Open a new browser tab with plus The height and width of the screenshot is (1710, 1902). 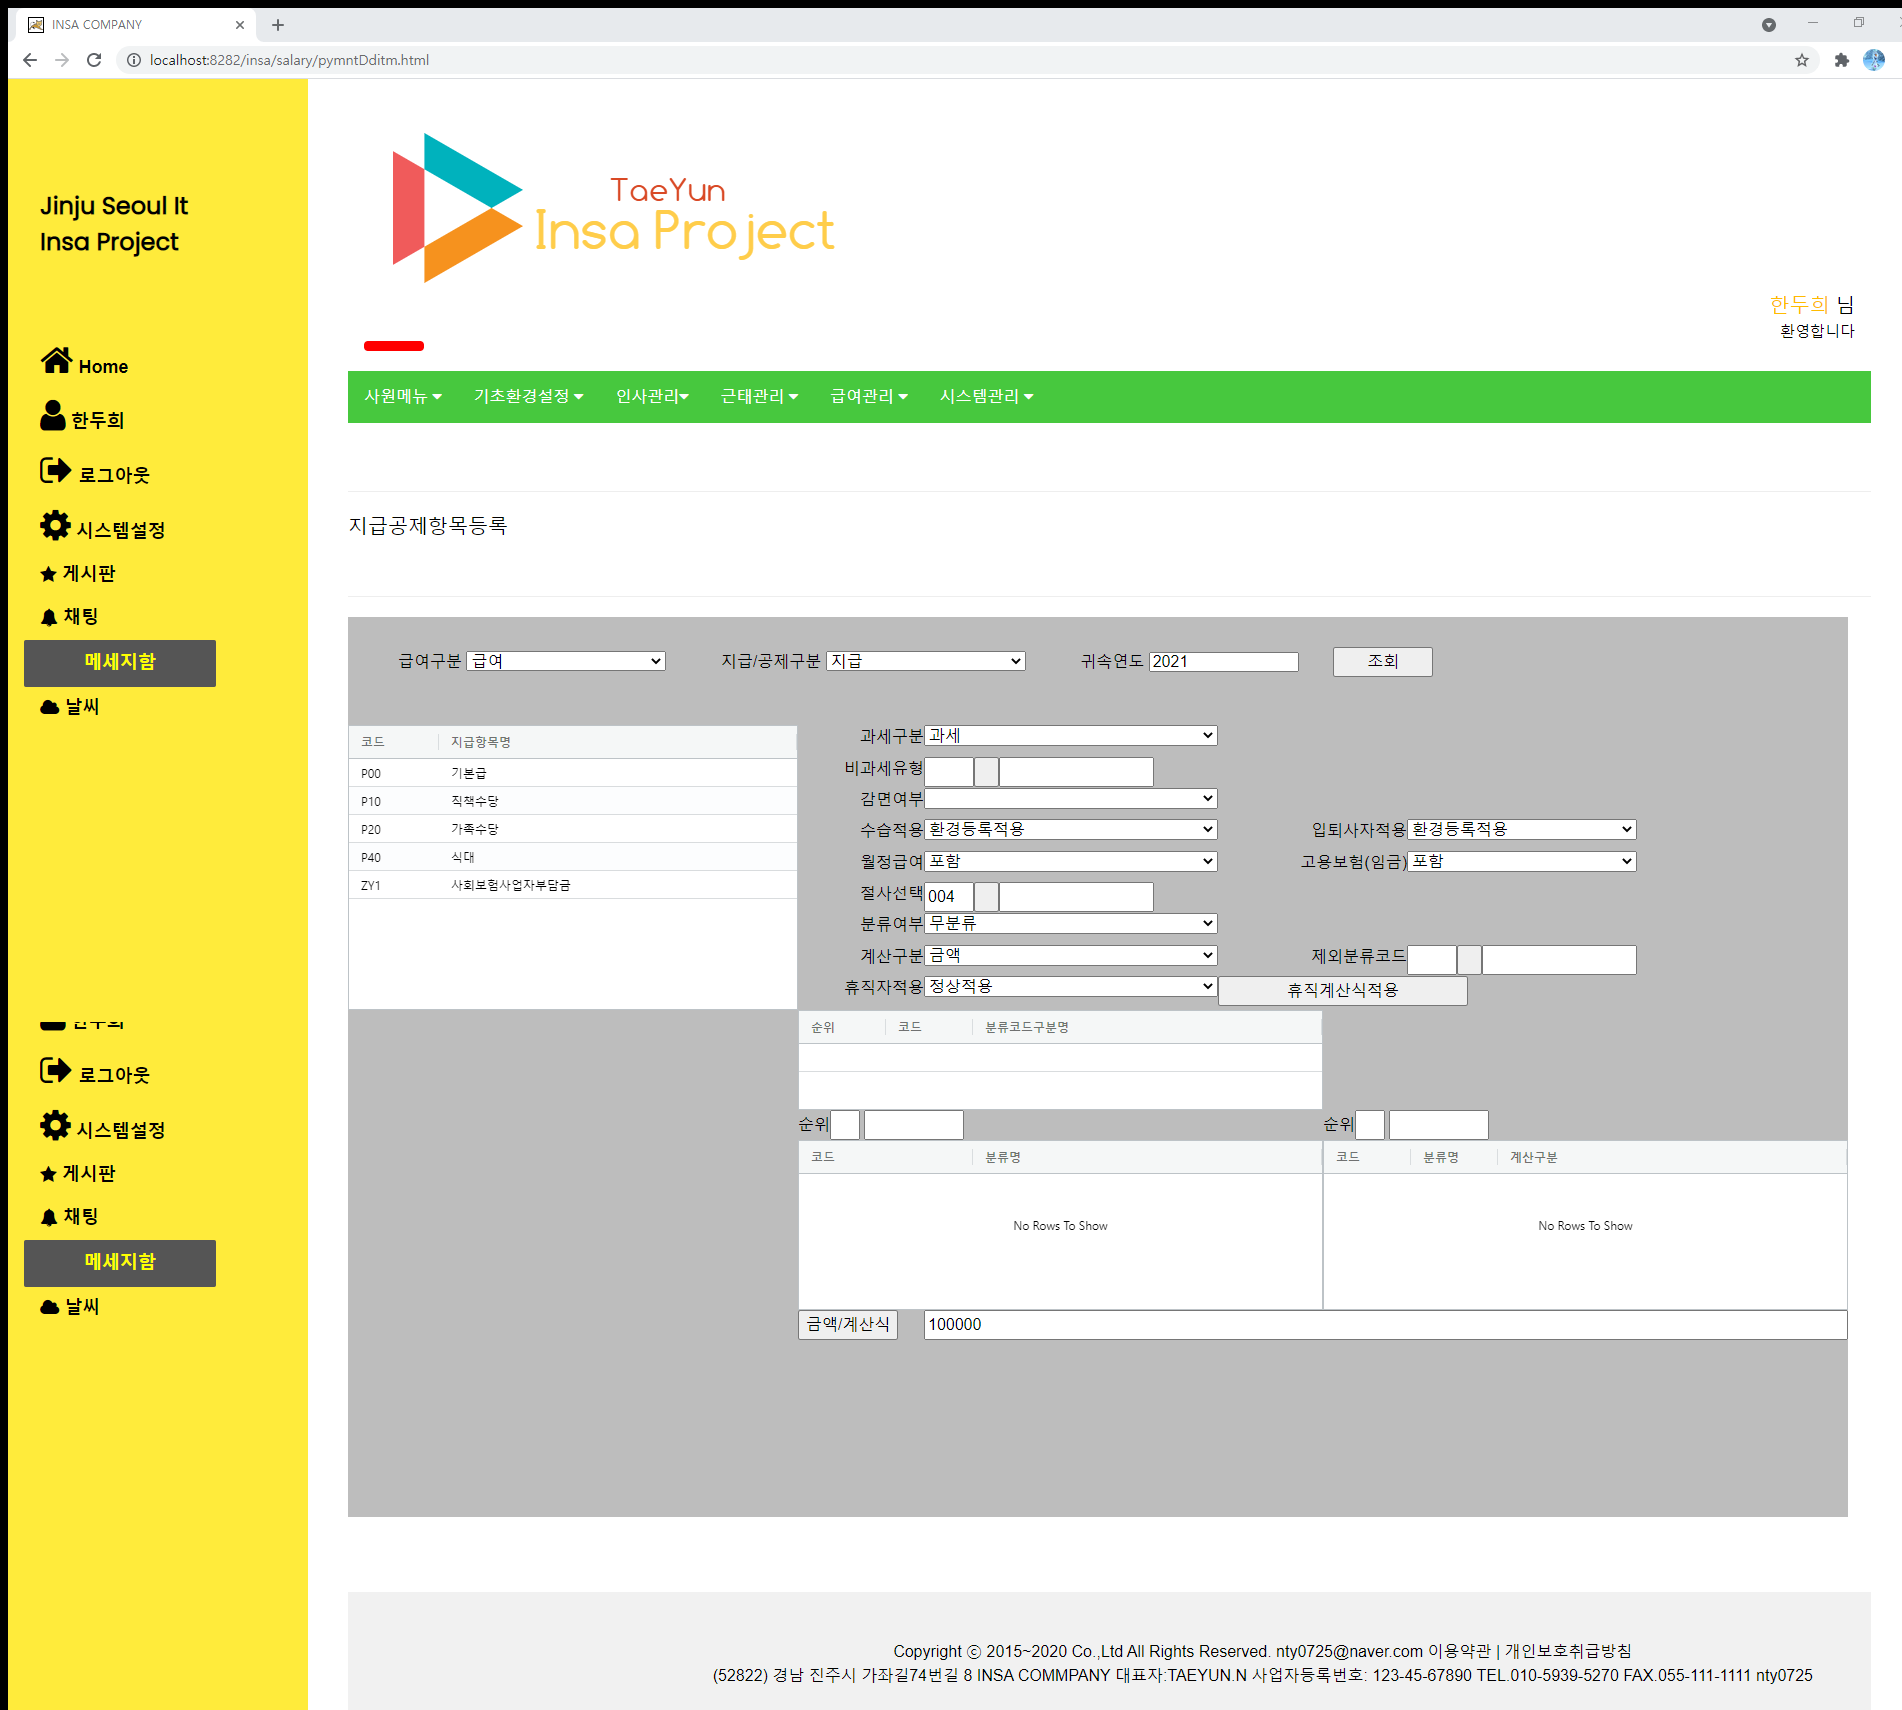click(x=278, y=25)
